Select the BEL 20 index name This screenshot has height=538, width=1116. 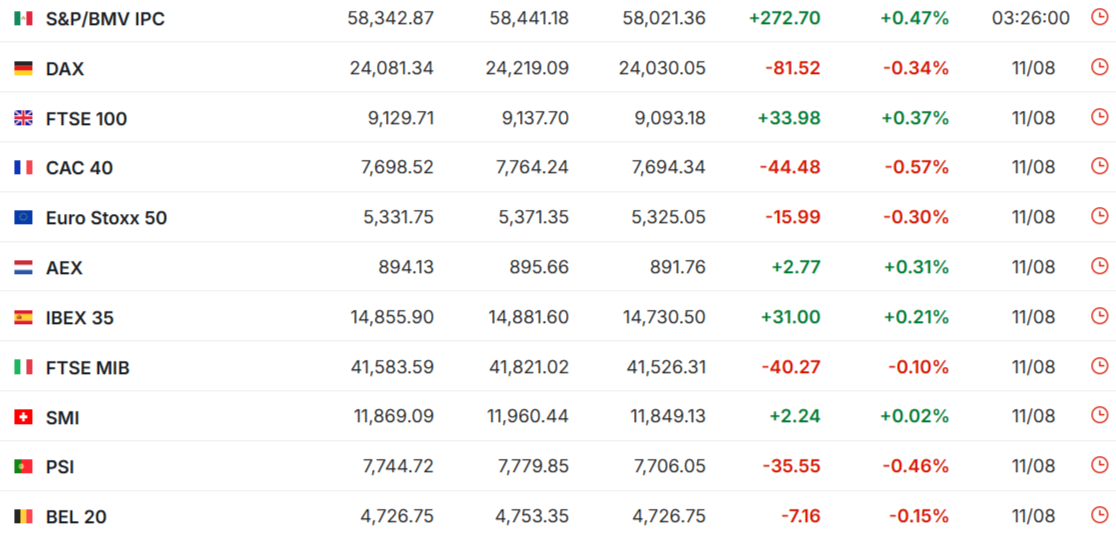coord(76,517)
